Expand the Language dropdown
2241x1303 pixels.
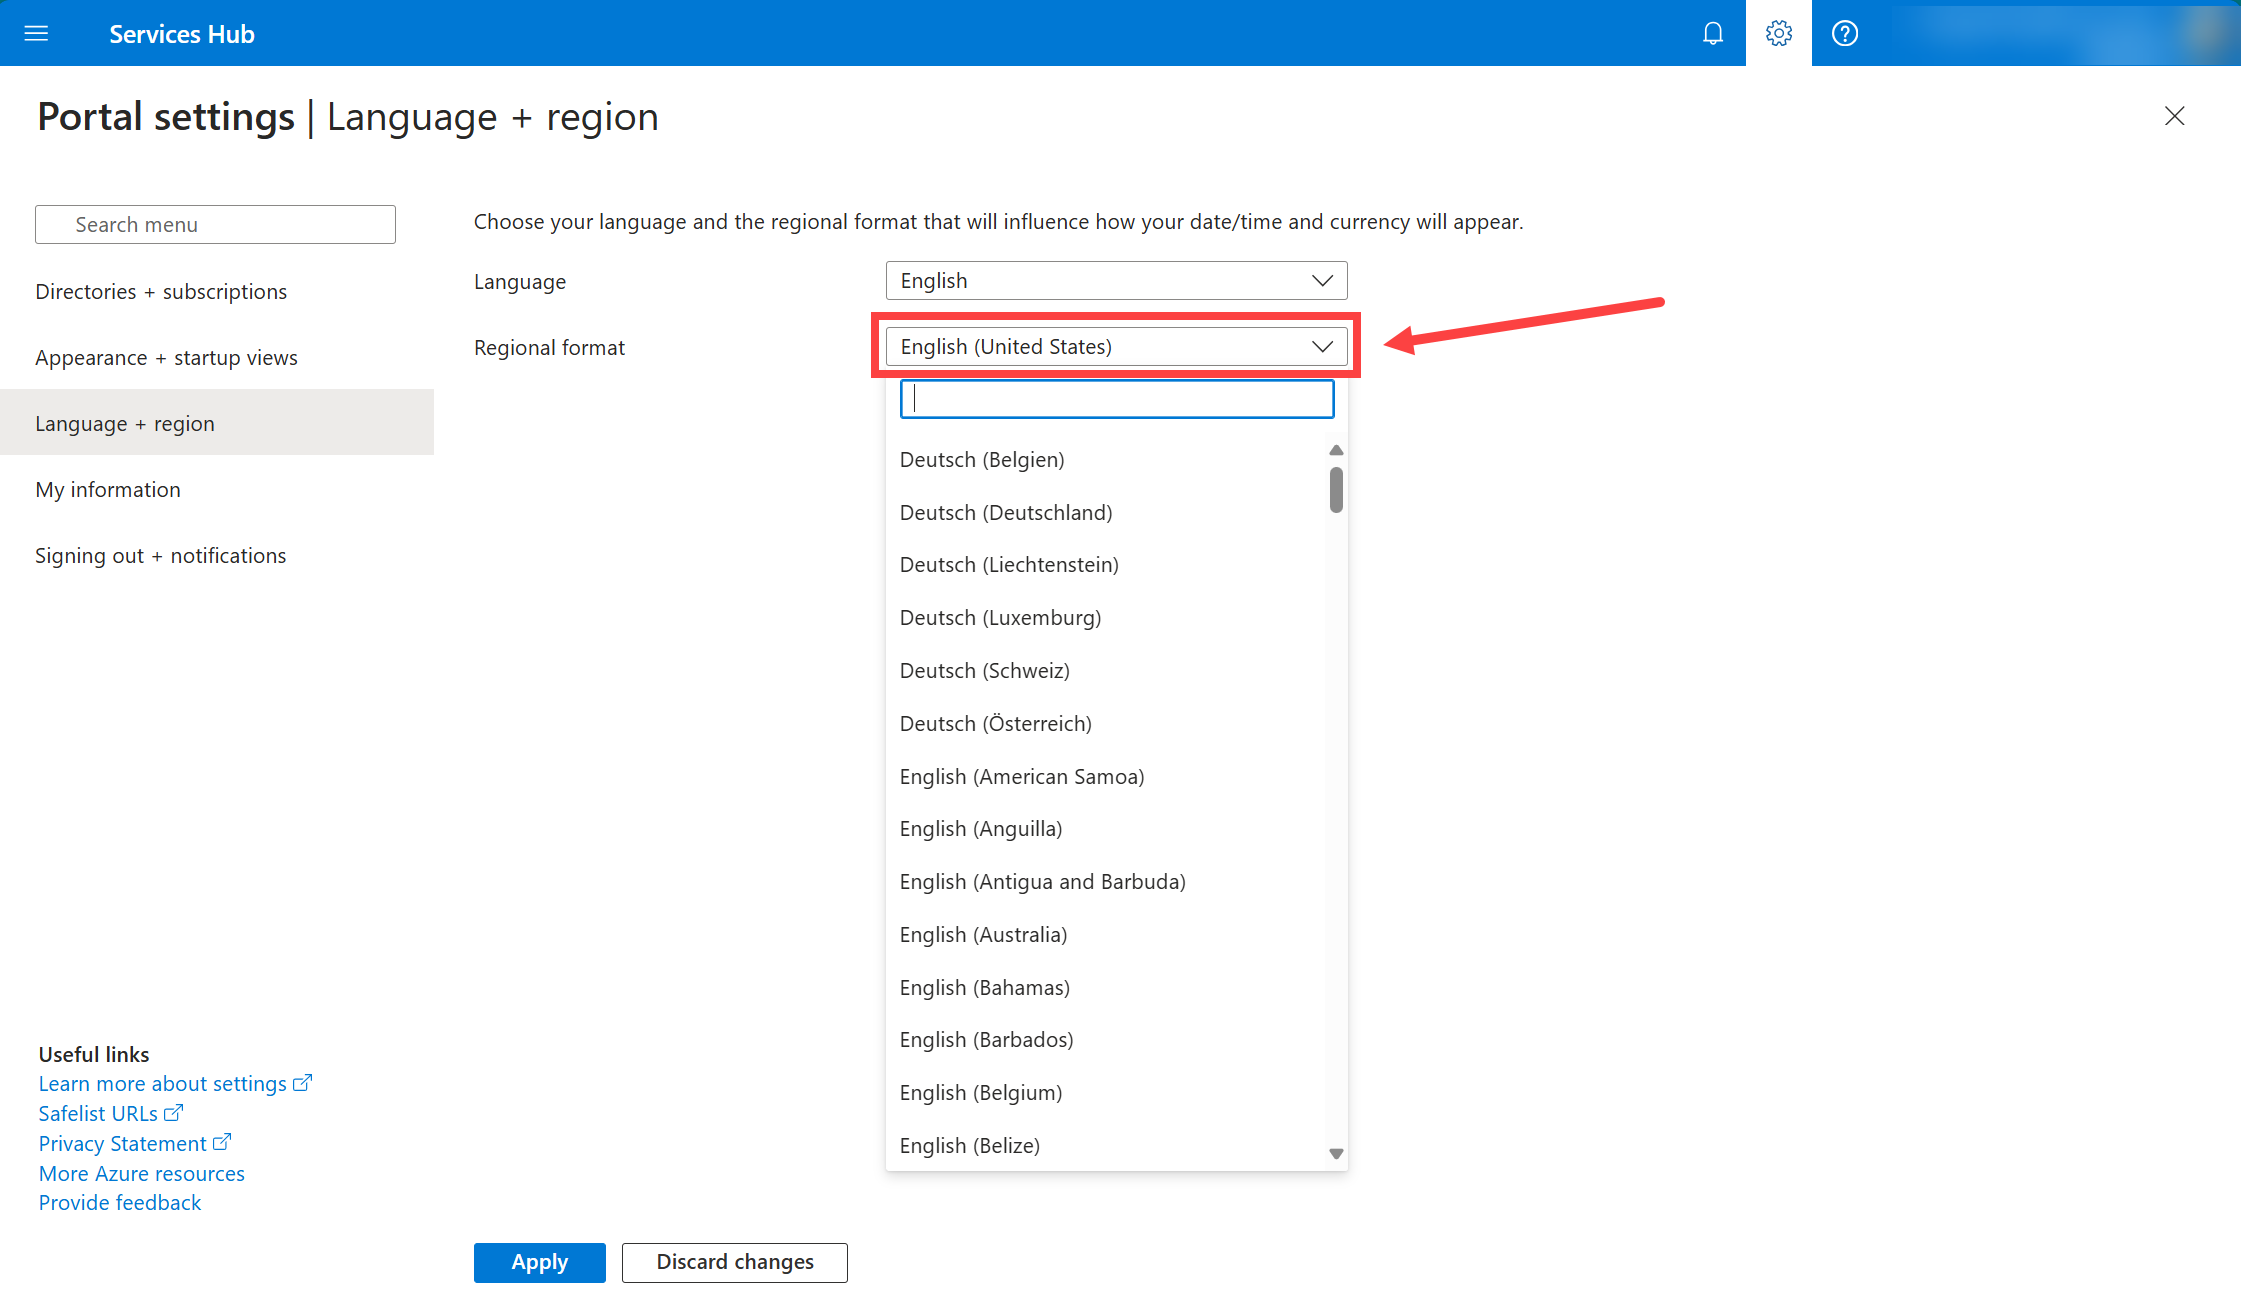(1116, 281)
